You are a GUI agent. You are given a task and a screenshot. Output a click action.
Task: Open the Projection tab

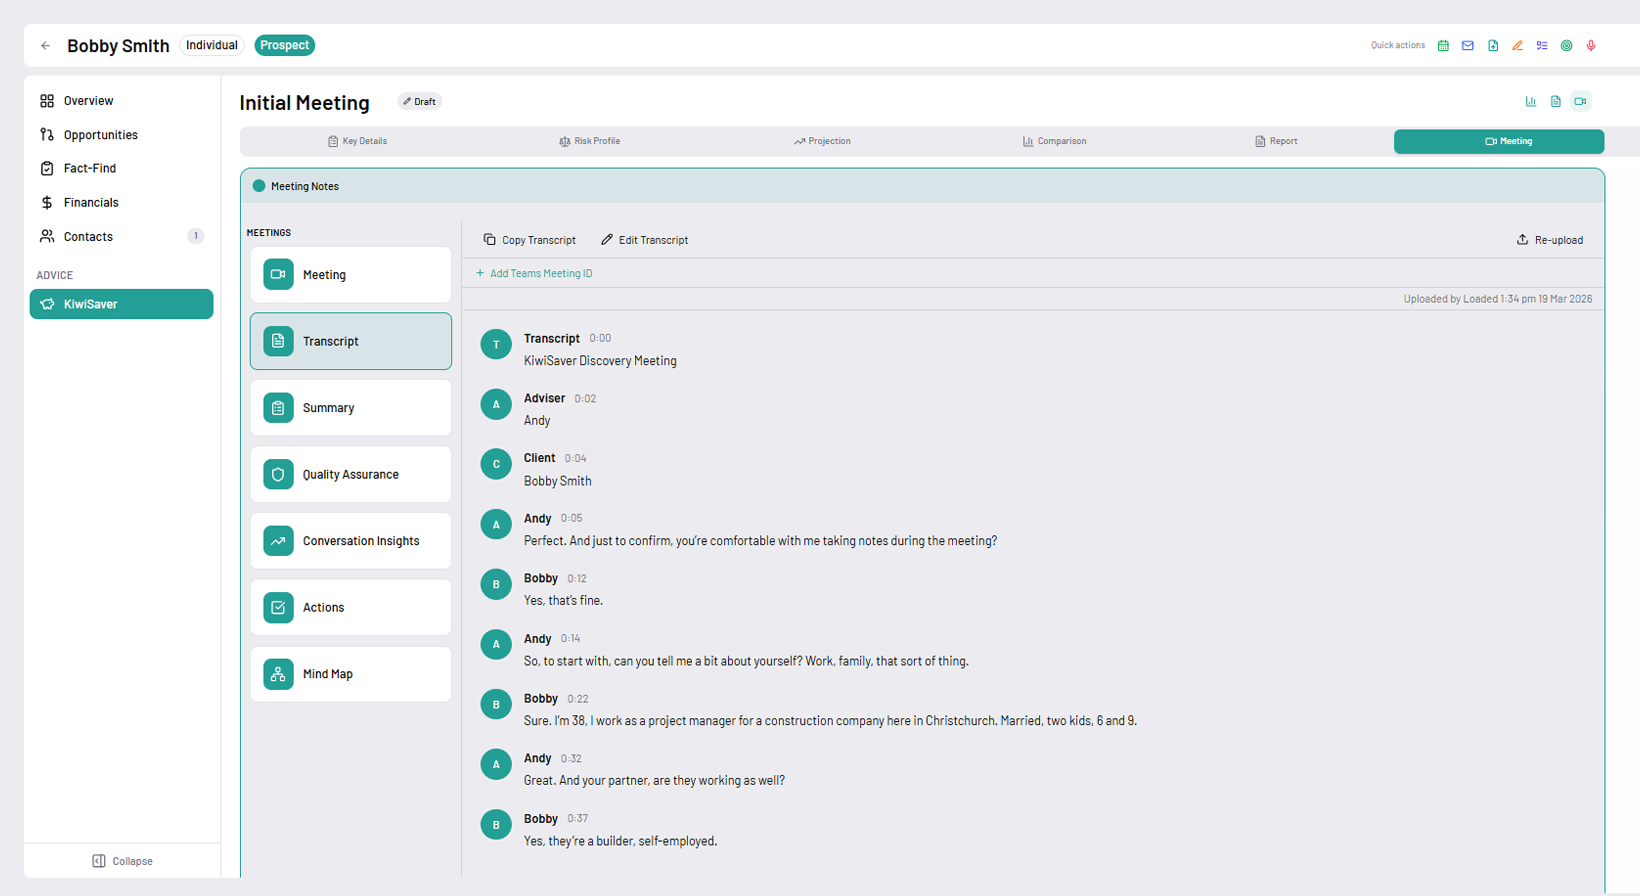point(822,141)
